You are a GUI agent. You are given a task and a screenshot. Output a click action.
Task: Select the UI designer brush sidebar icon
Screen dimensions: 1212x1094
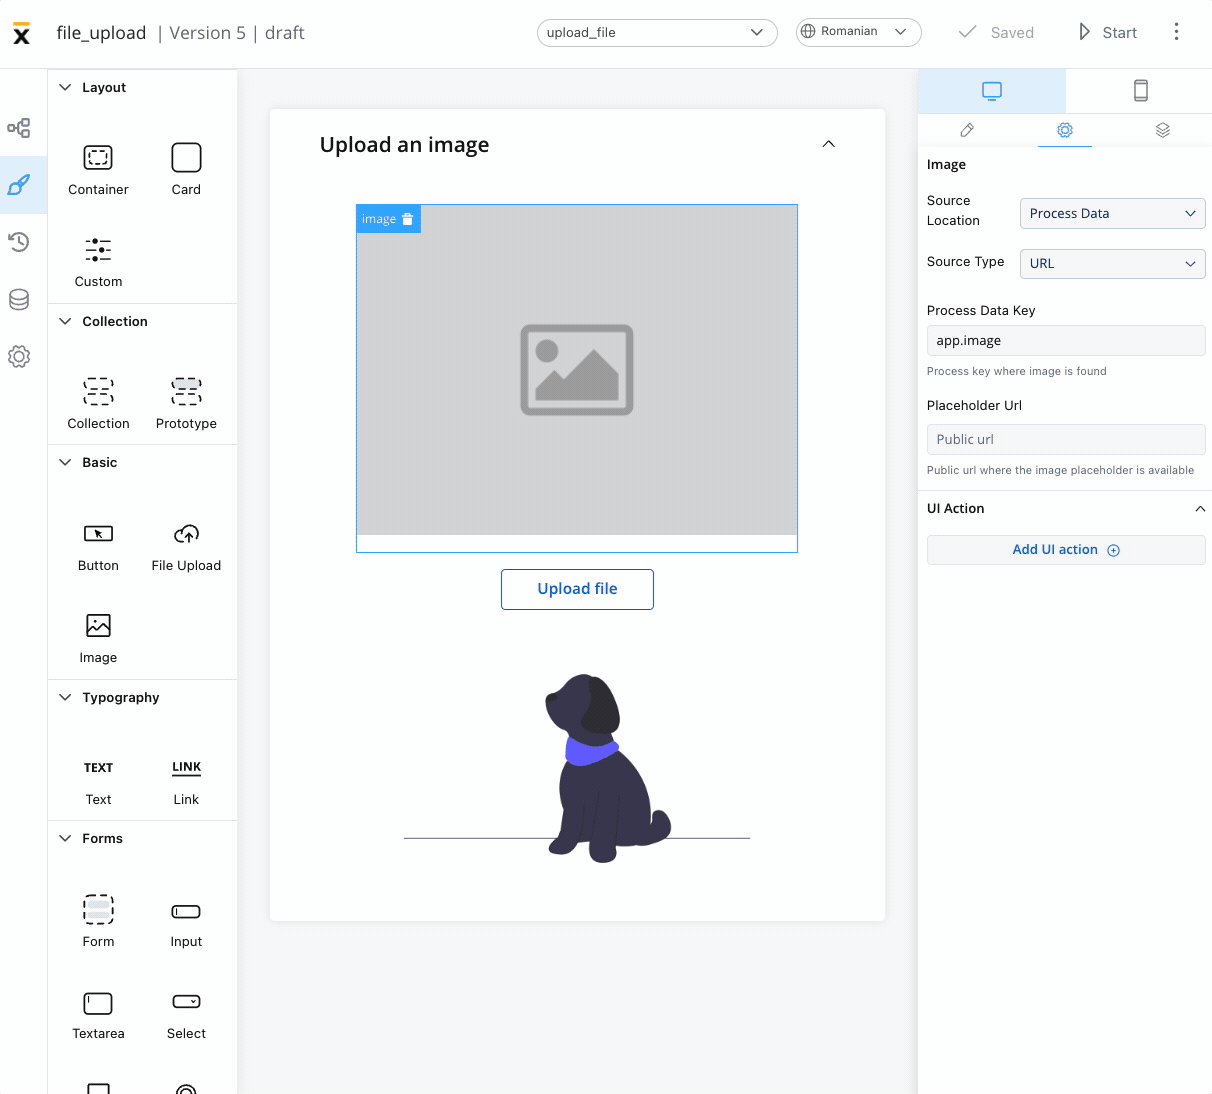(x=19, y=185)
